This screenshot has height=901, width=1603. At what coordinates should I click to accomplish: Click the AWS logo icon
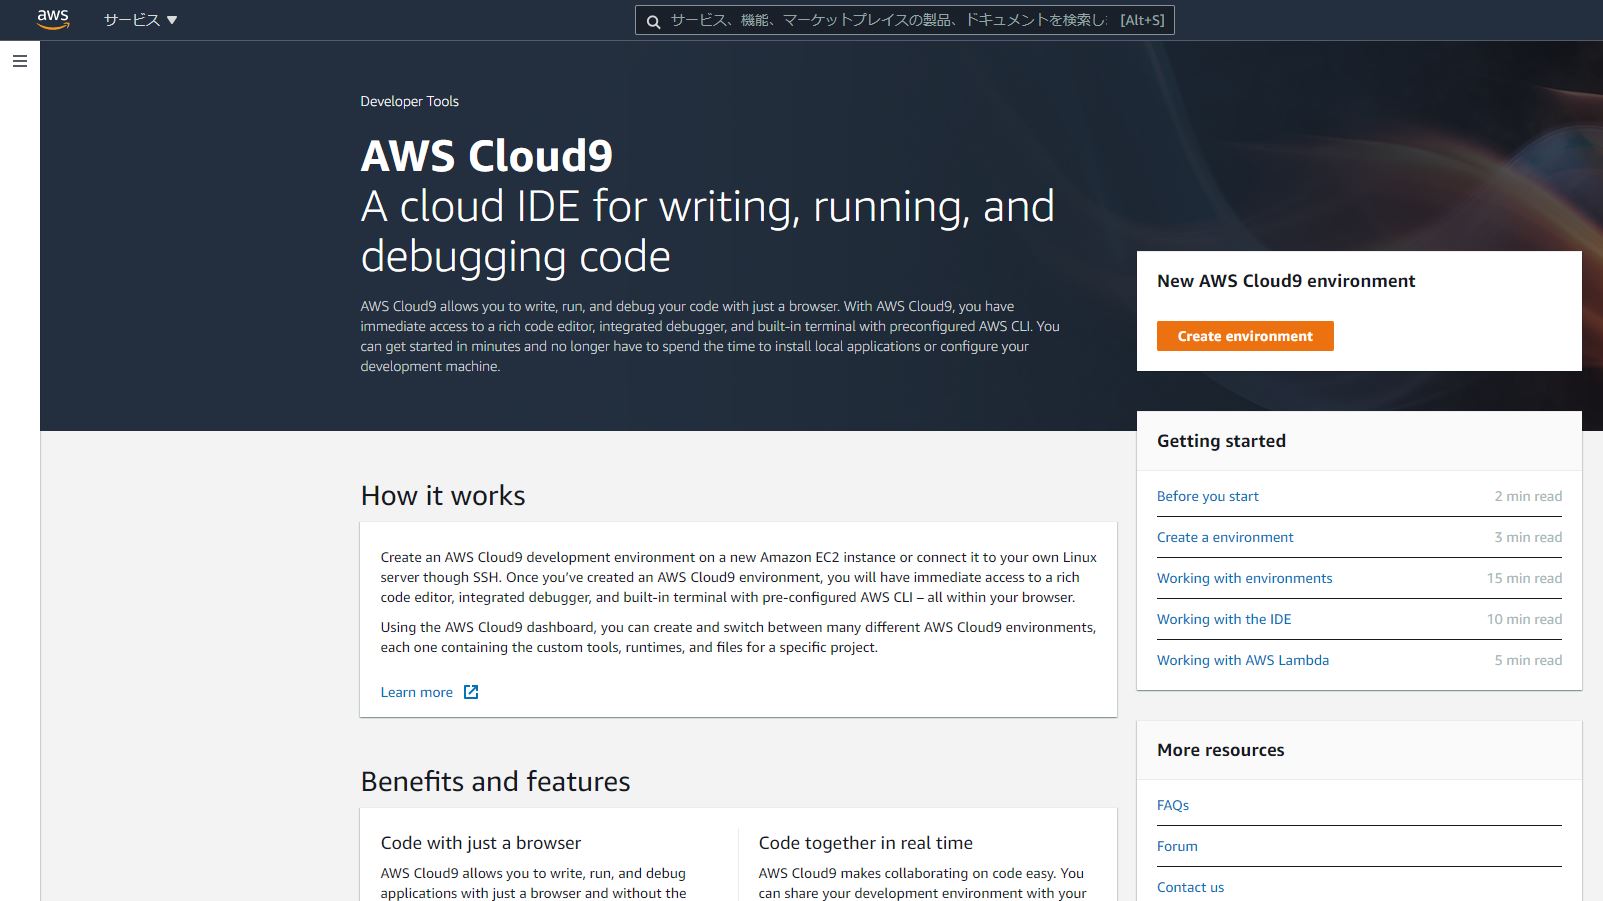53,20
